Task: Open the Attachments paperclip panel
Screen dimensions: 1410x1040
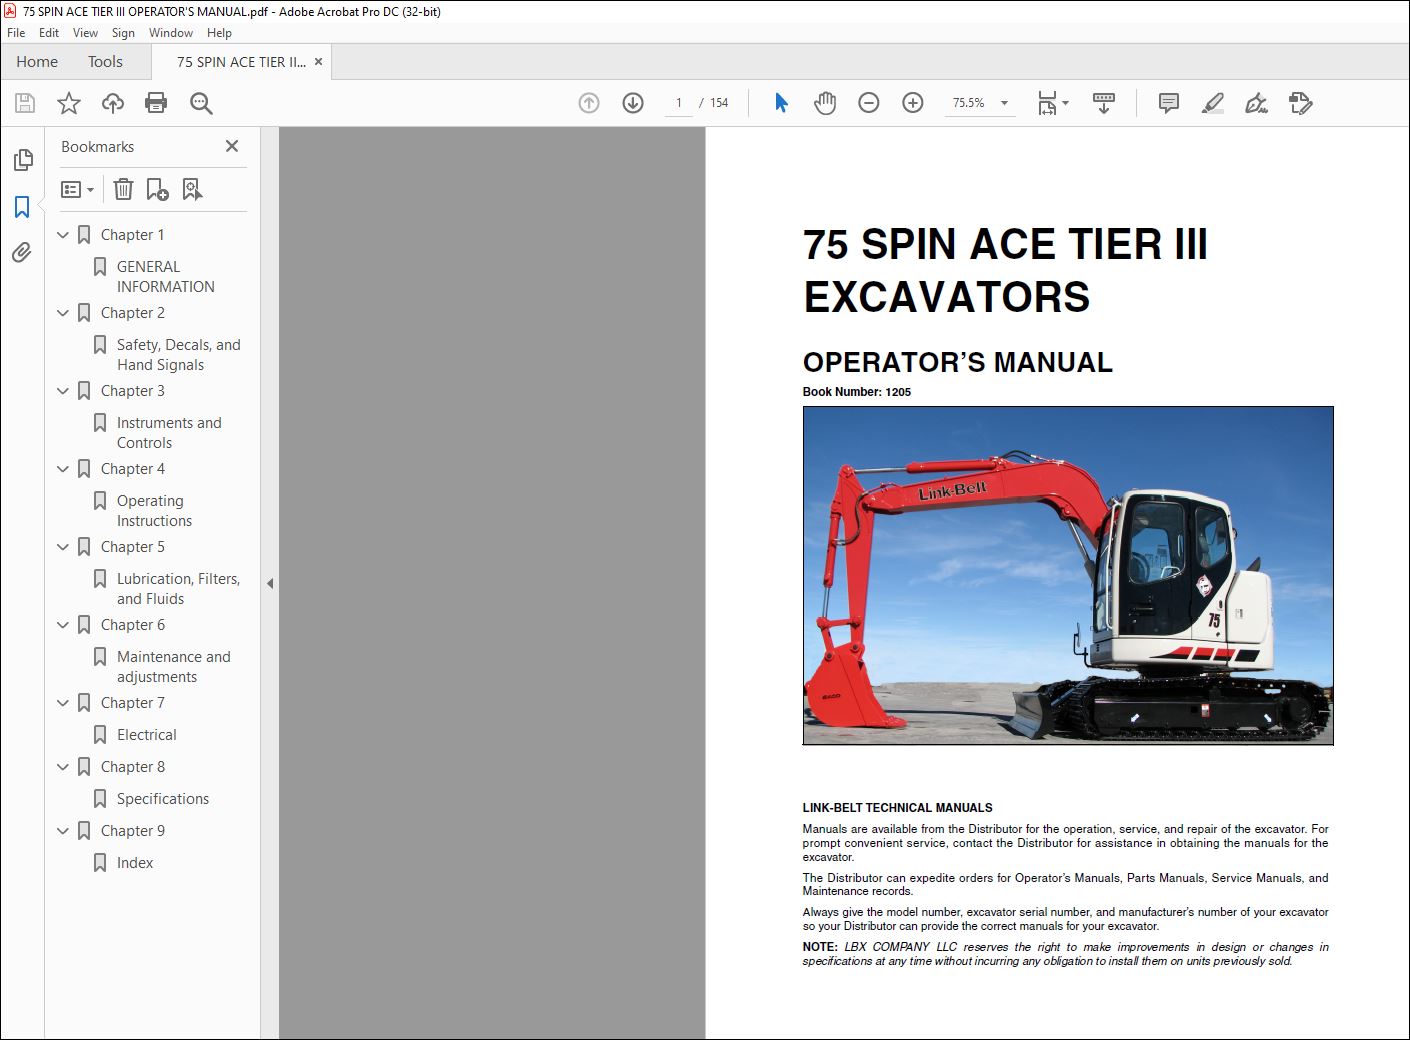Action: point(22,253)
